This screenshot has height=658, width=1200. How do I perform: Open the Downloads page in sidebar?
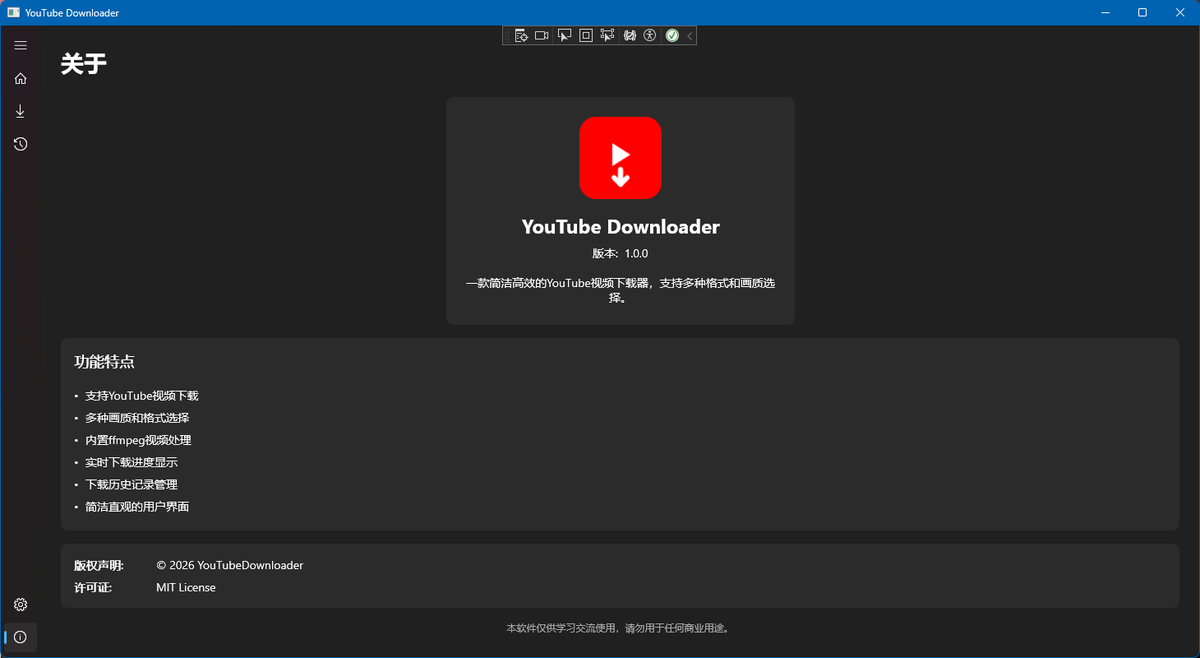[x=20, y=111]
